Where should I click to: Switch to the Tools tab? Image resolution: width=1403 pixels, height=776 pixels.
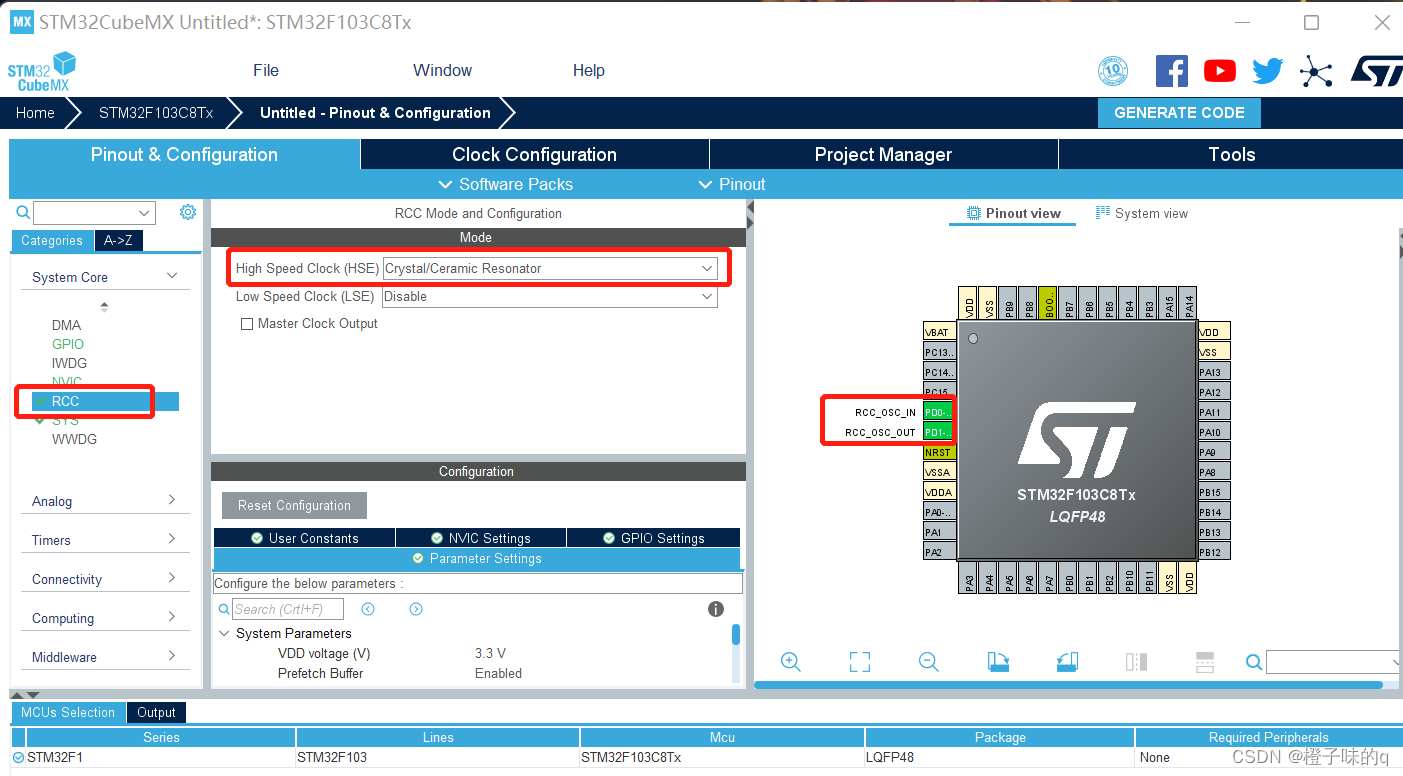1231,154
